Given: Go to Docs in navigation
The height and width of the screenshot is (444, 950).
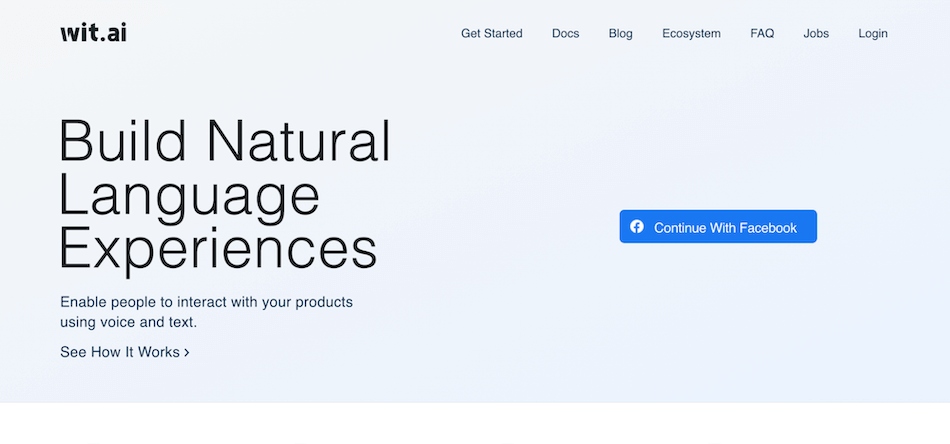Looking at the screenshot, I should click(565, 33).
